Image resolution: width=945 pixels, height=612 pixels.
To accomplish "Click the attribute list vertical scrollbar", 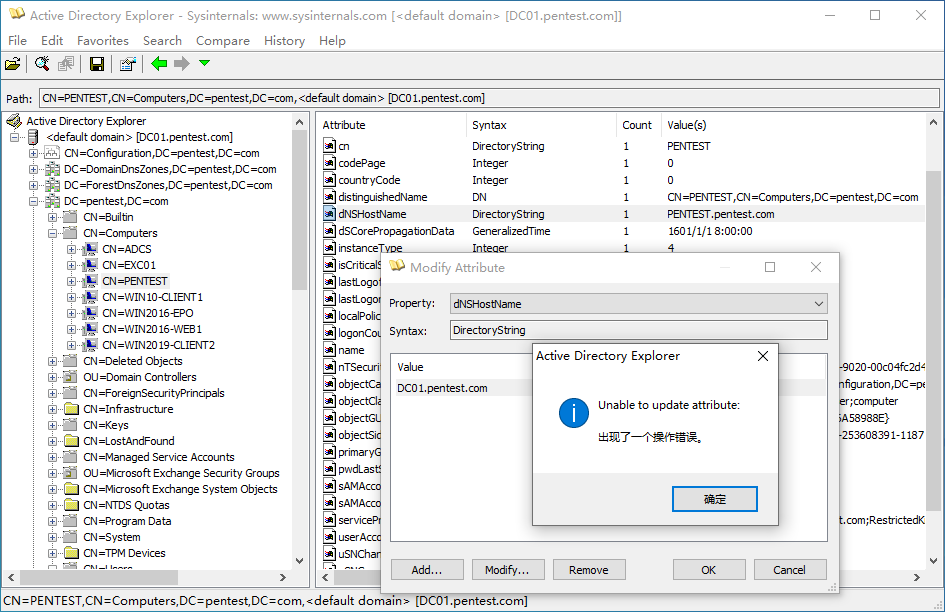I will [x=934, y=341].
